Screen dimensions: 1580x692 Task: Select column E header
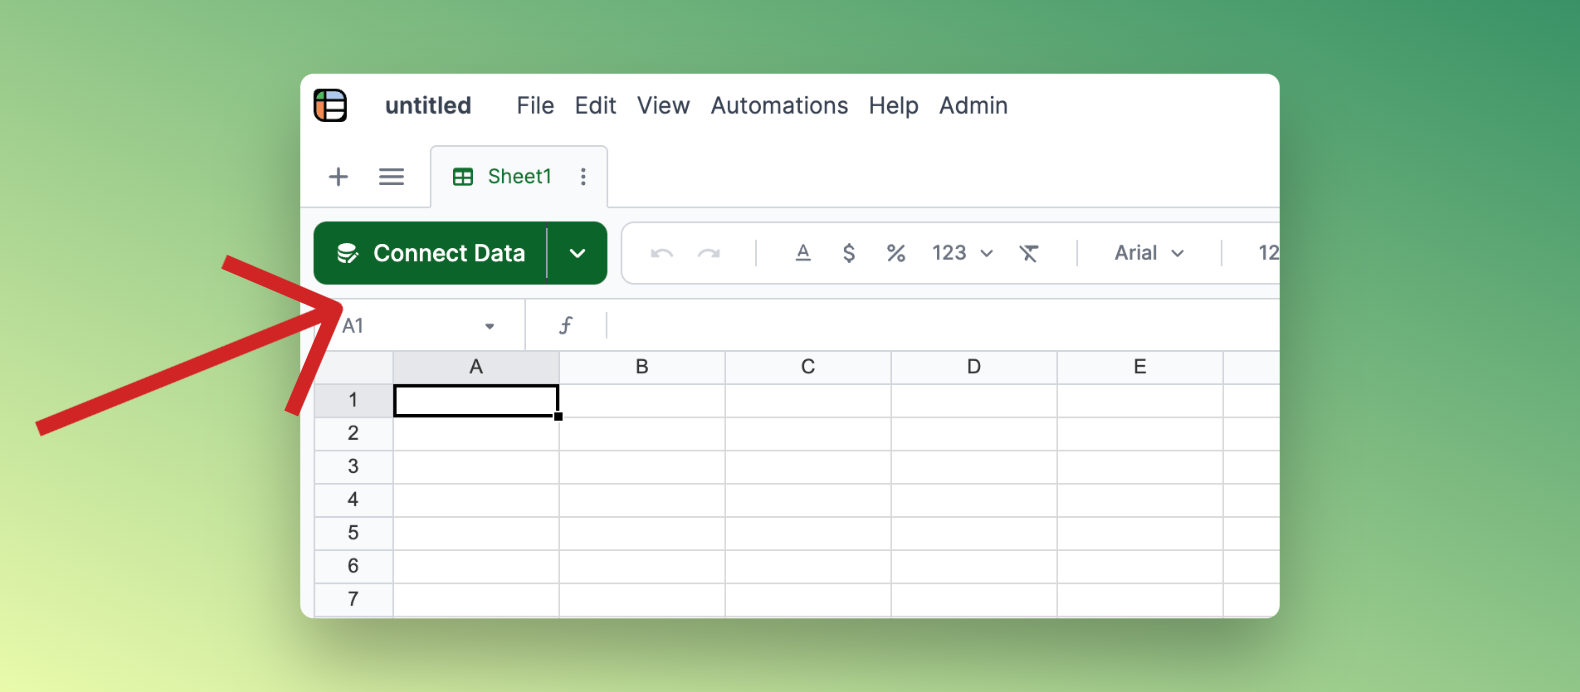point(1140,367)
